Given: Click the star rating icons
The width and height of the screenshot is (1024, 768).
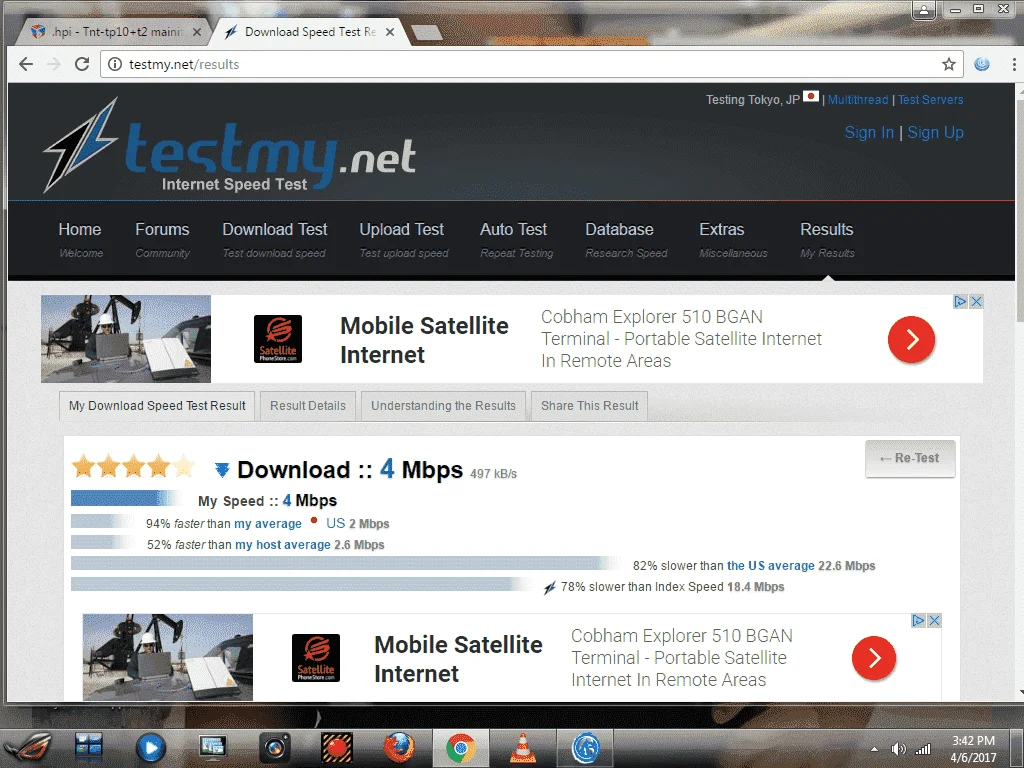Looking at the screenshot, I should point(133,466).
